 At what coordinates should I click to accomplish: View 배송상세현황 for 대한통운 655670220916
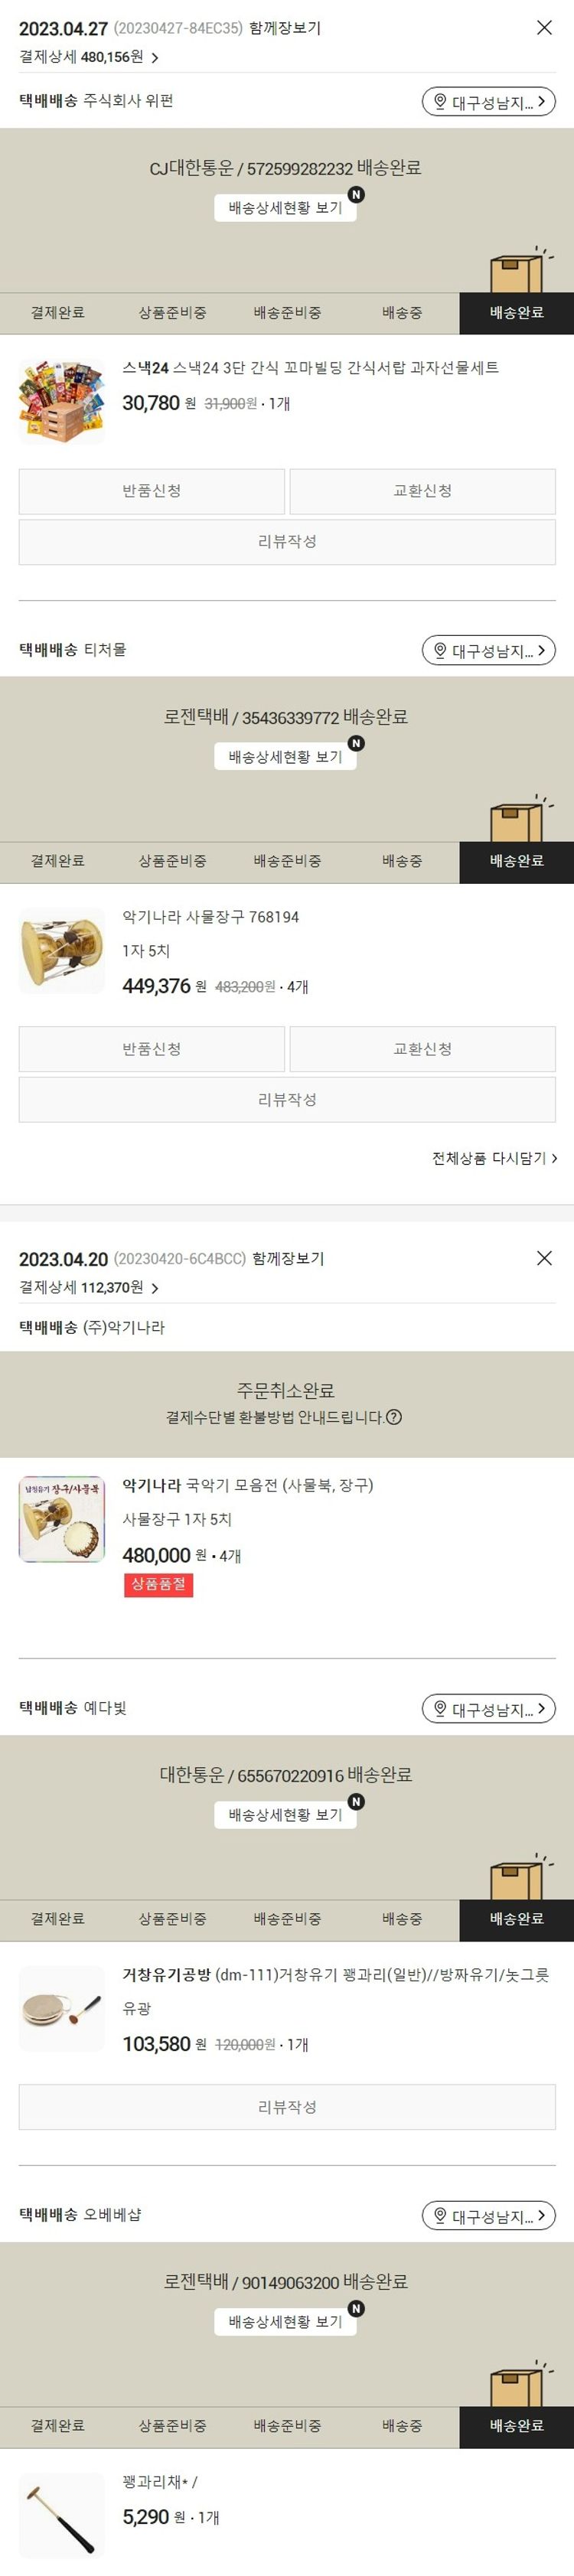285,1815
